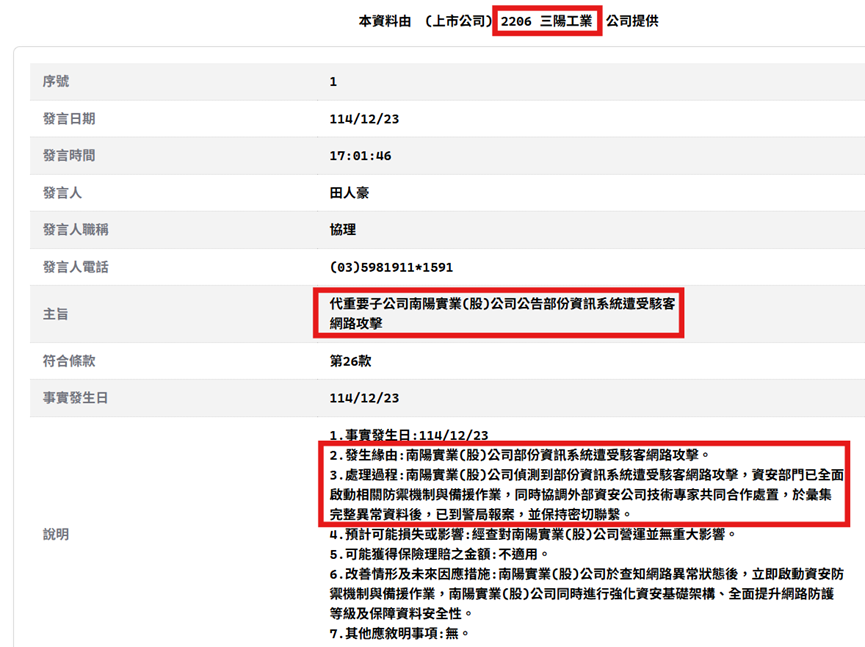The height and width of the screenshot is (647, 865).
Task: Click the job title value 協理
Action: point(342,230)
